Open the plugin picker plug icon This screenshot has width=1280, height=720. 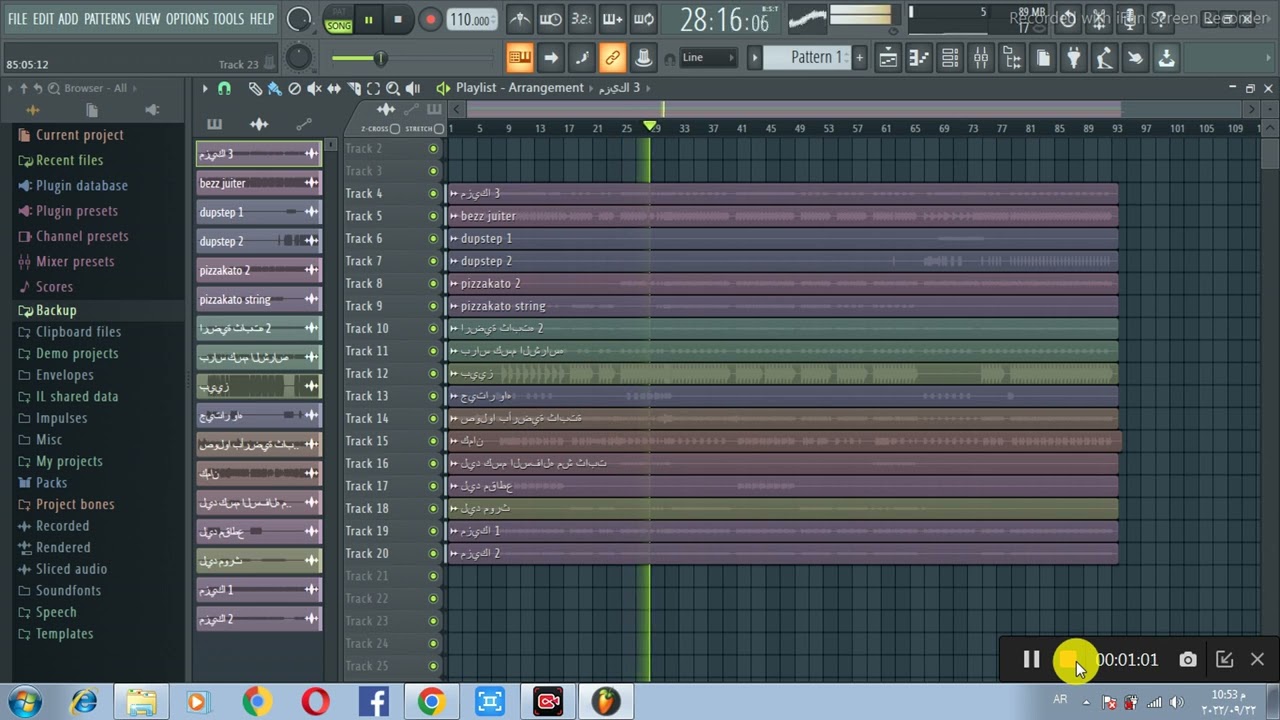click(1074, 58)
